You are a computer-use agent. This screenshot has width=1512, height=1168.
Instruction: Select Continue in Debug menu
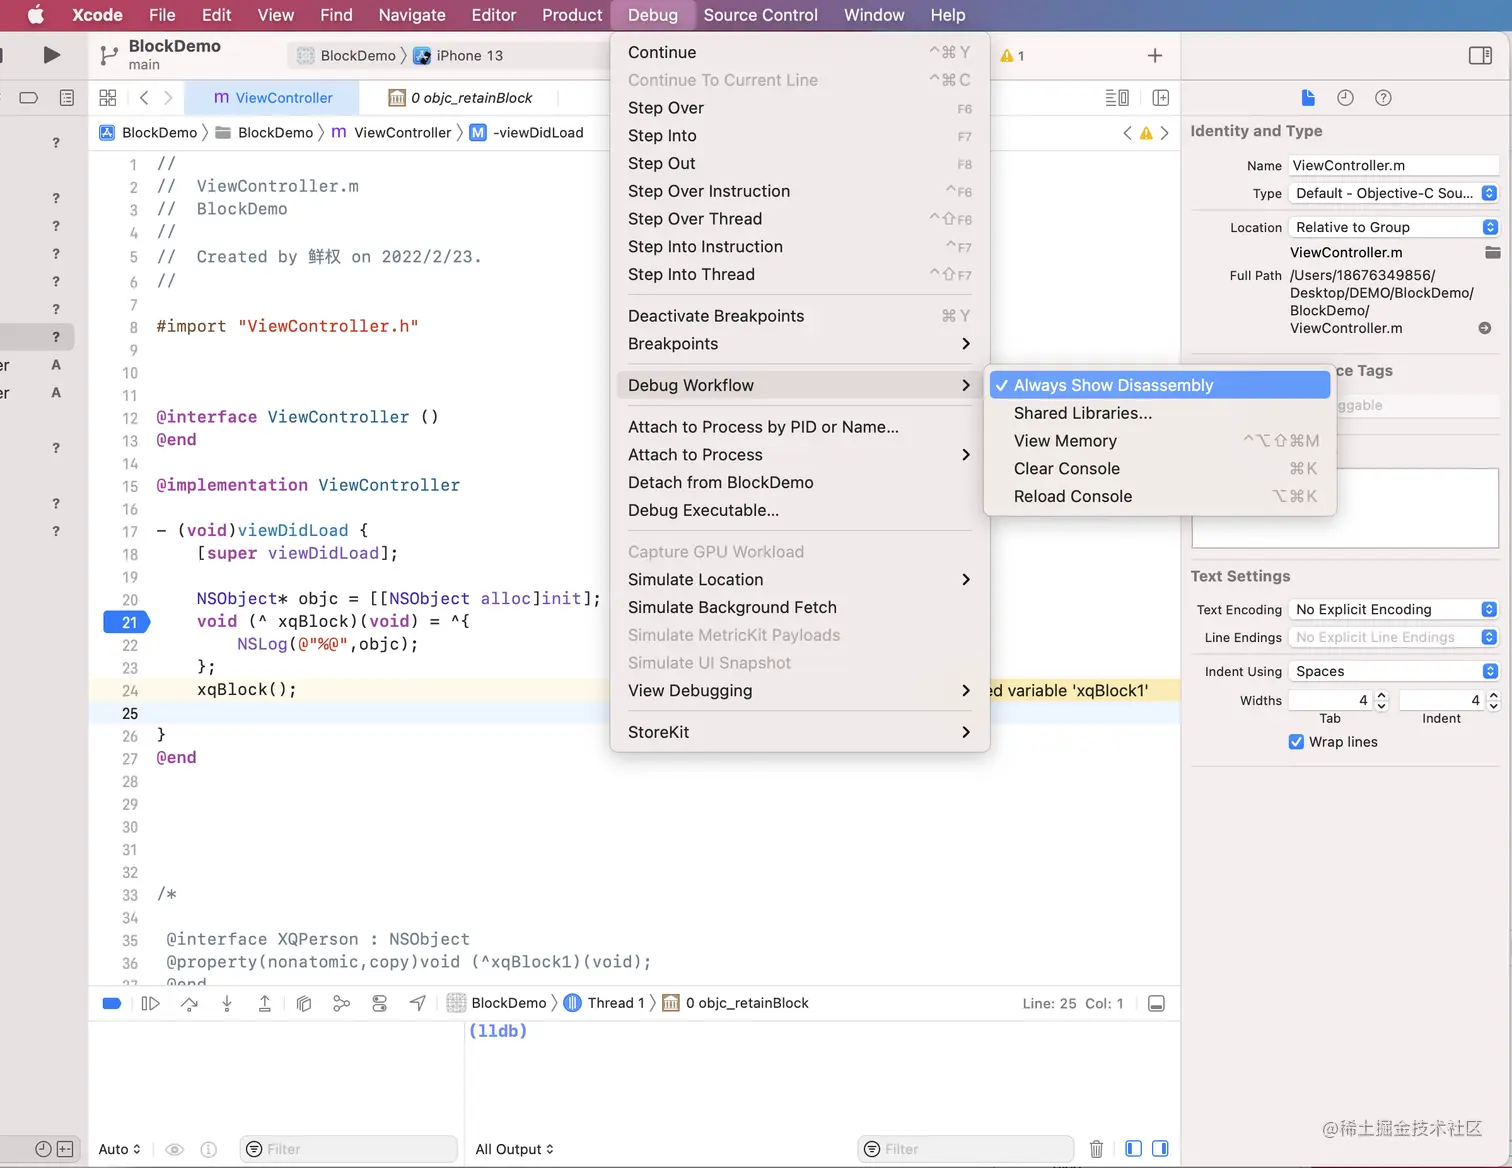pos(799,52)
